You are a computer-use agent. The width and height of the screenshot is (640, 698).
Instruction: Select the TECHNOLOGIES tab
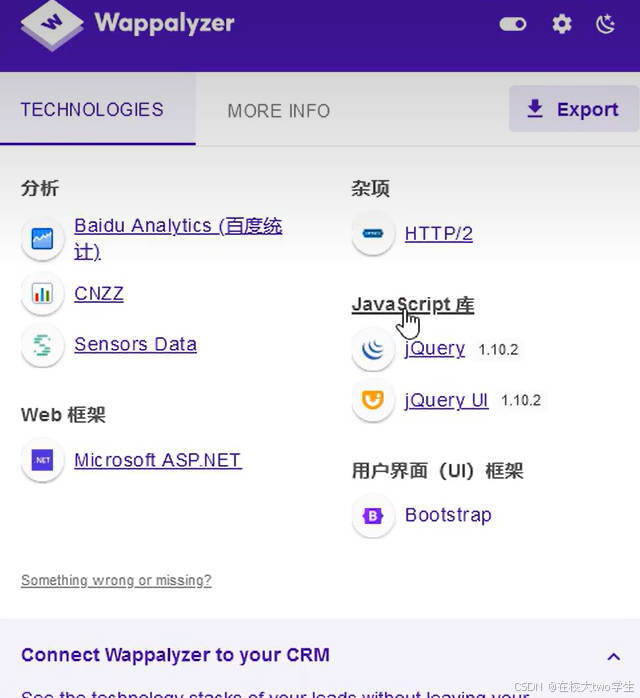(x=97, y=109)
